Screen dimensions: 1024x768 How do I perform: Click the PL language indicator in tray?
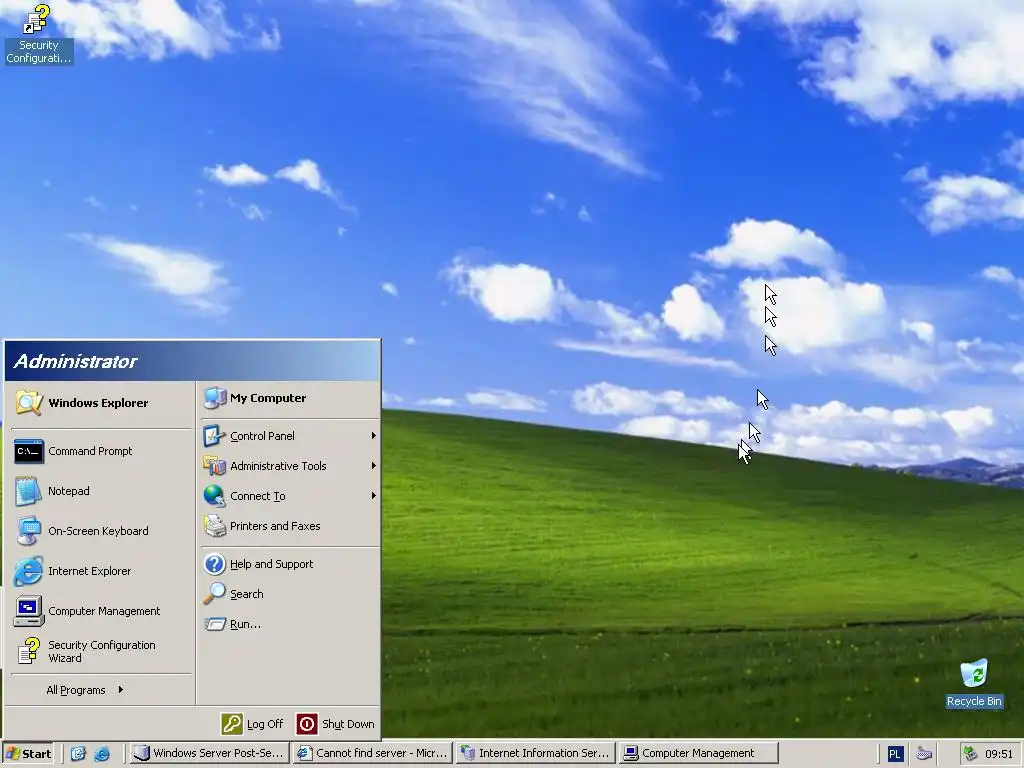click(895, 754)
